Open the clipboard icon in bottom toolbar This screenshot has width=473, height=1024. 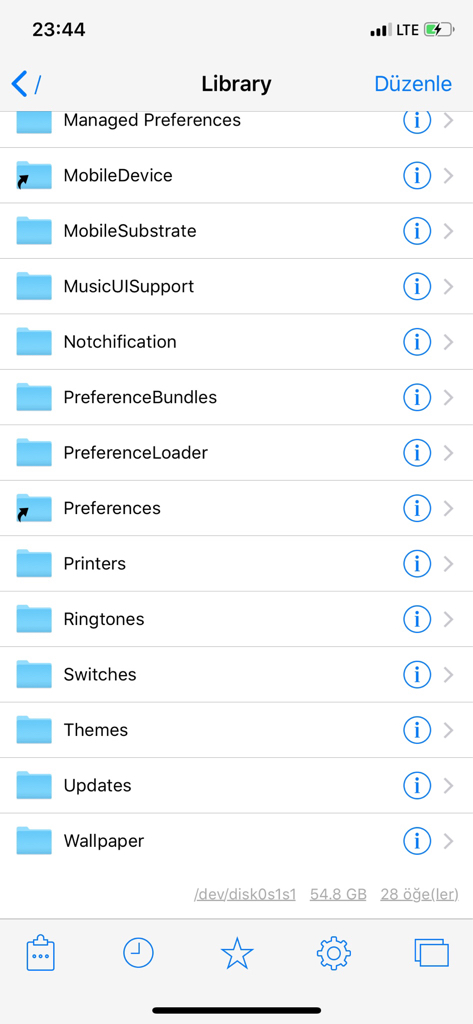41,954
